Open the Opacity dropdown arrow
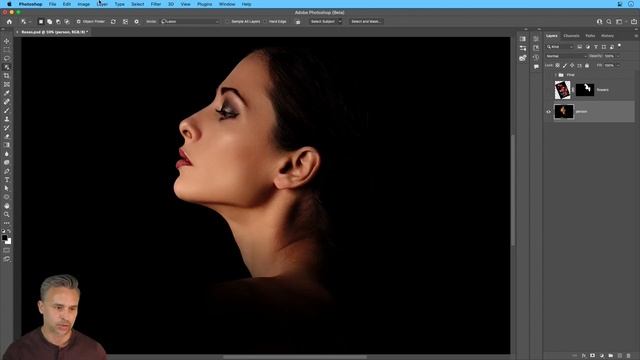 (x=618, y=56)
